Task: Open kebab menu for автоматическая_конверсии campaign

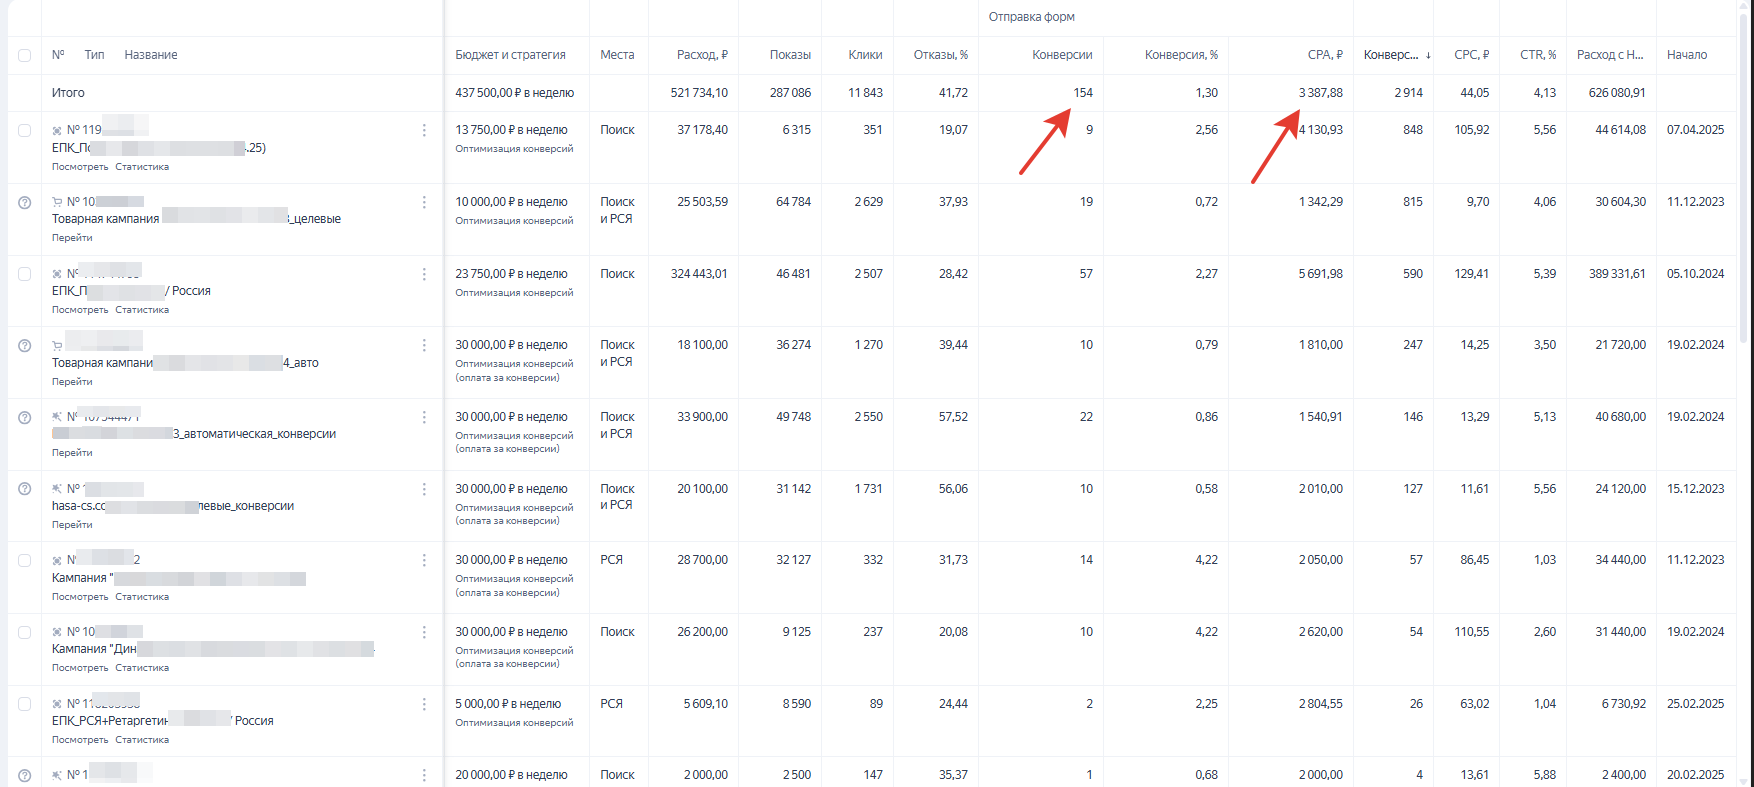Action: point(424,417)
